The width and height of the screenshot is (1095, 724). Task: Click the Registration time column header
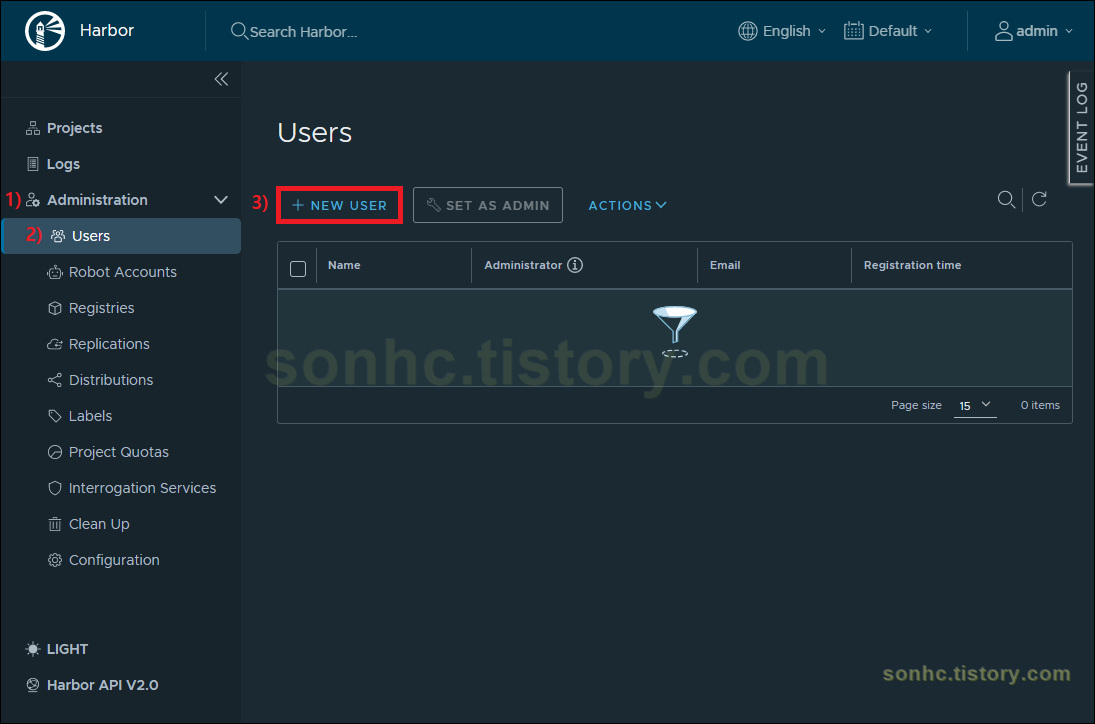(x=912, y=265)
